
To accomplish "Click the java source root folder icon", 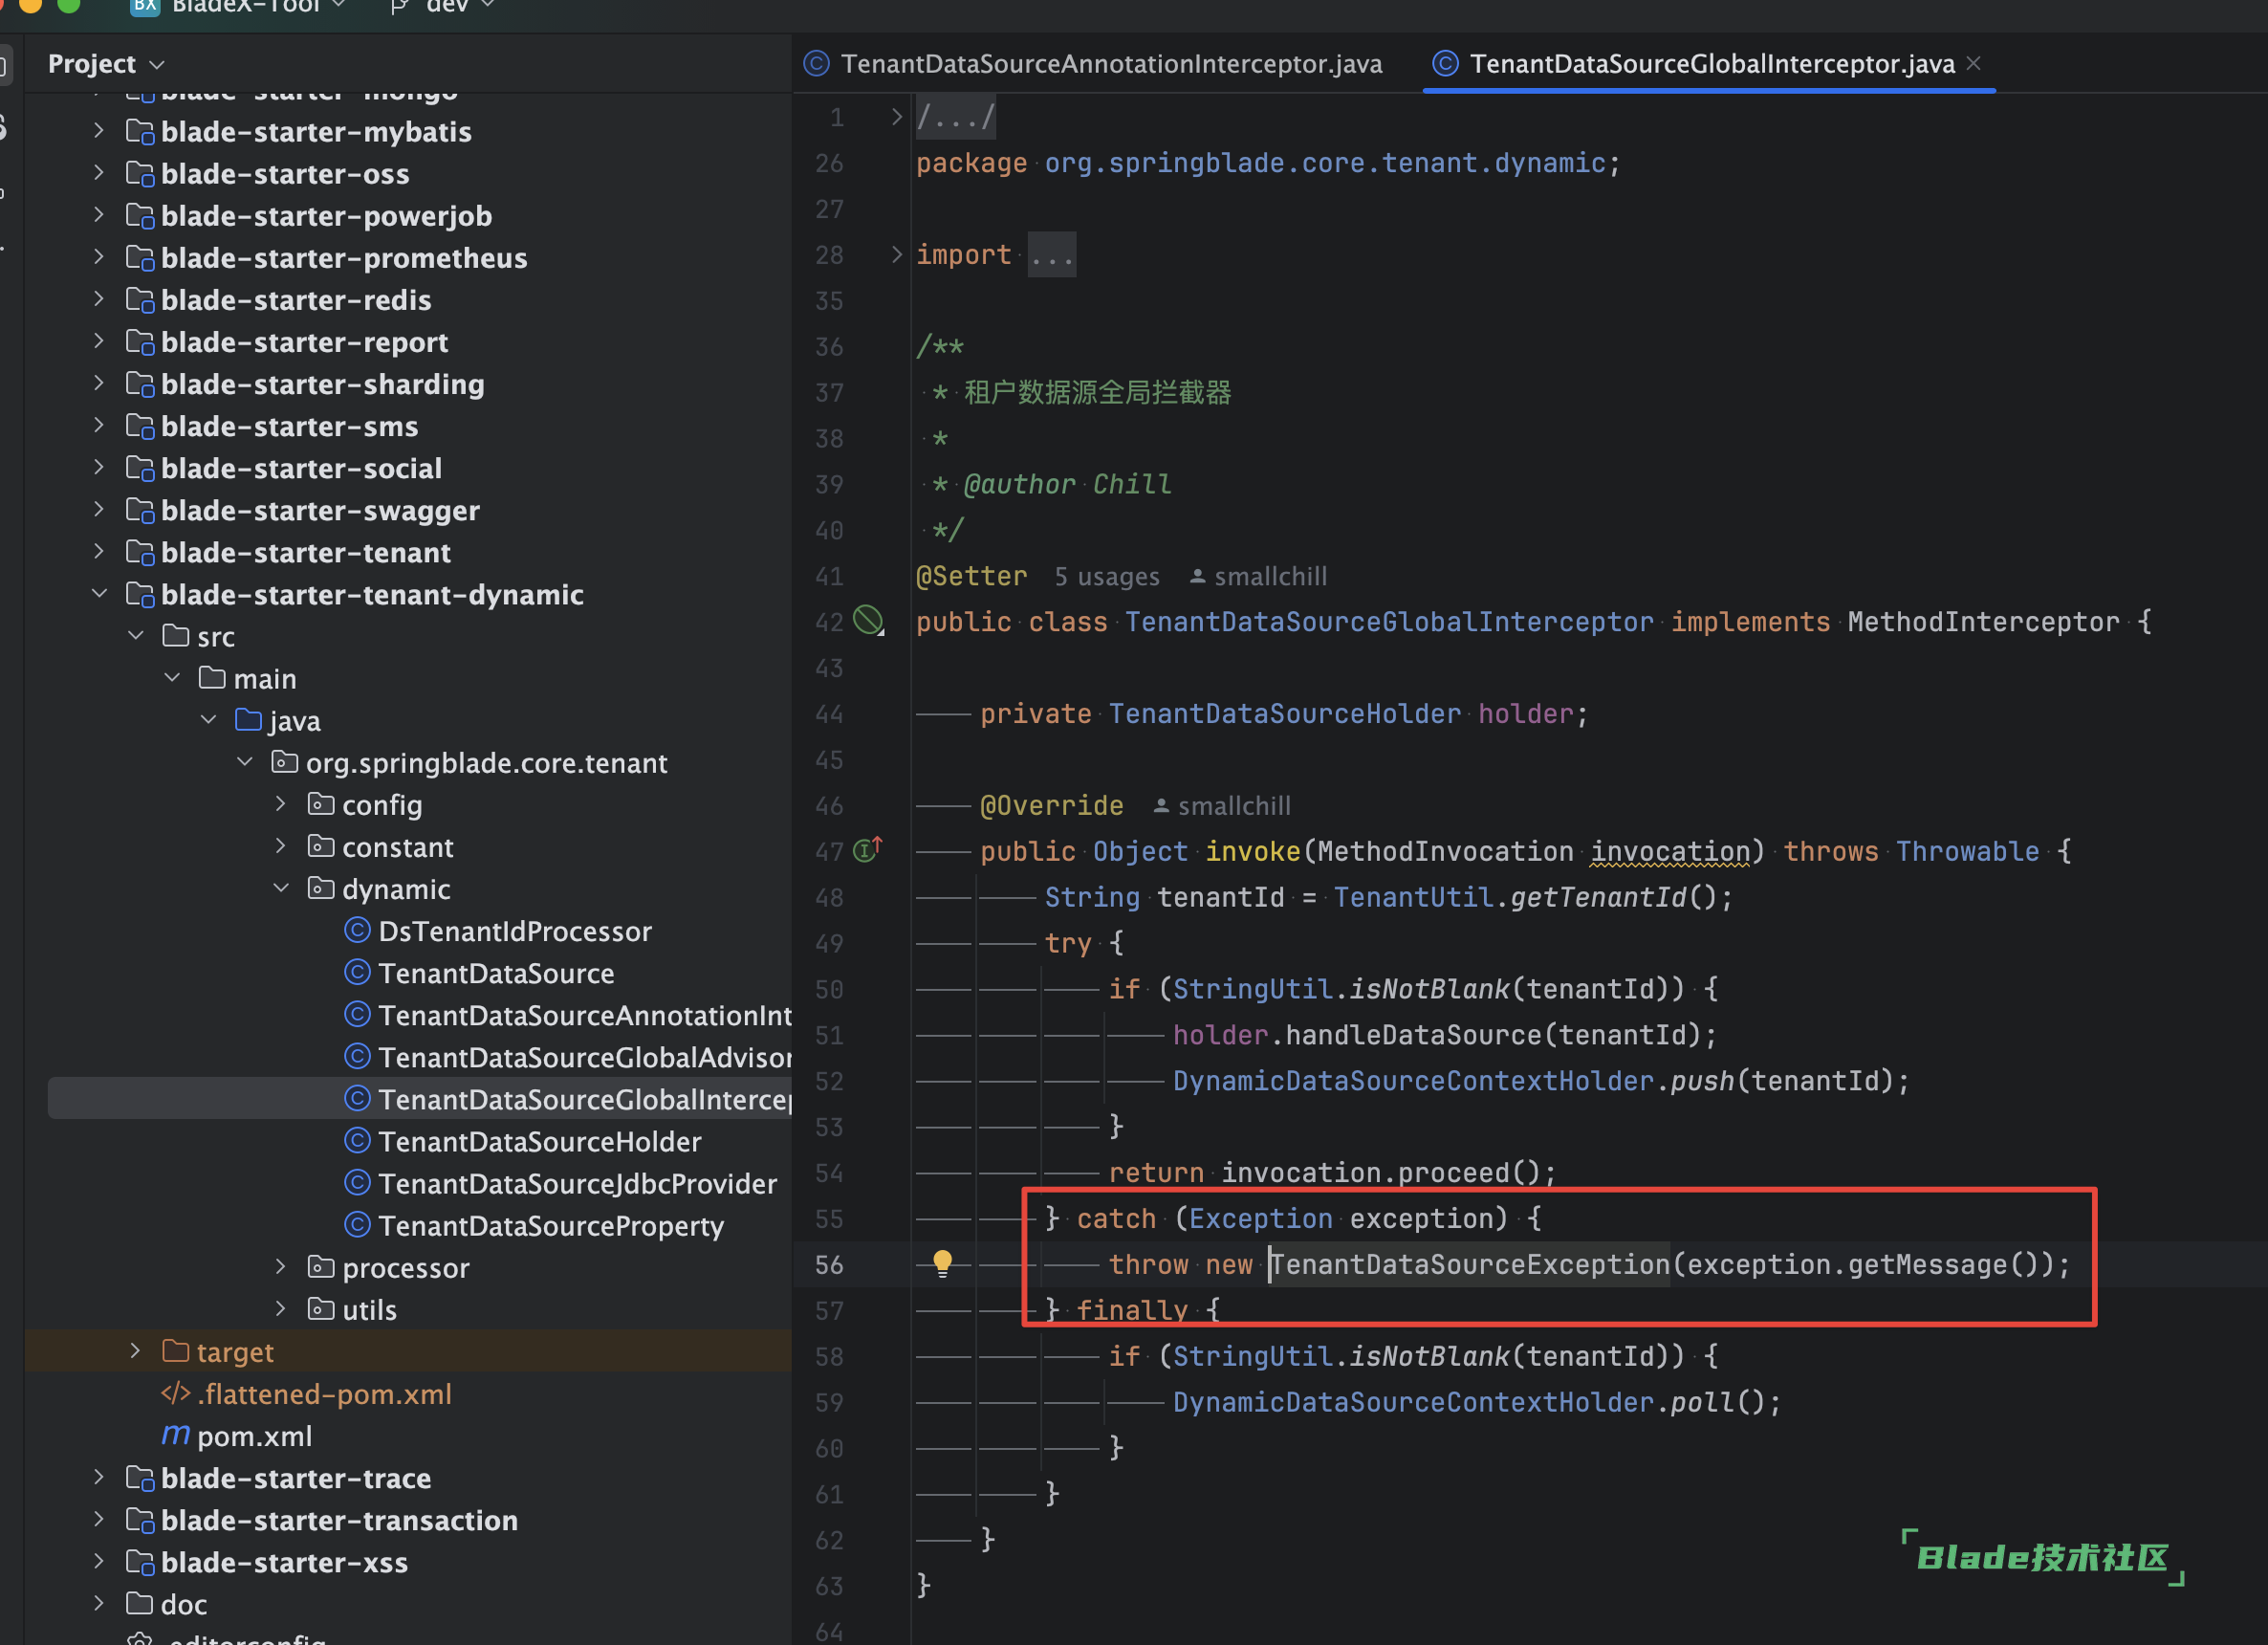I will [248, 719].
